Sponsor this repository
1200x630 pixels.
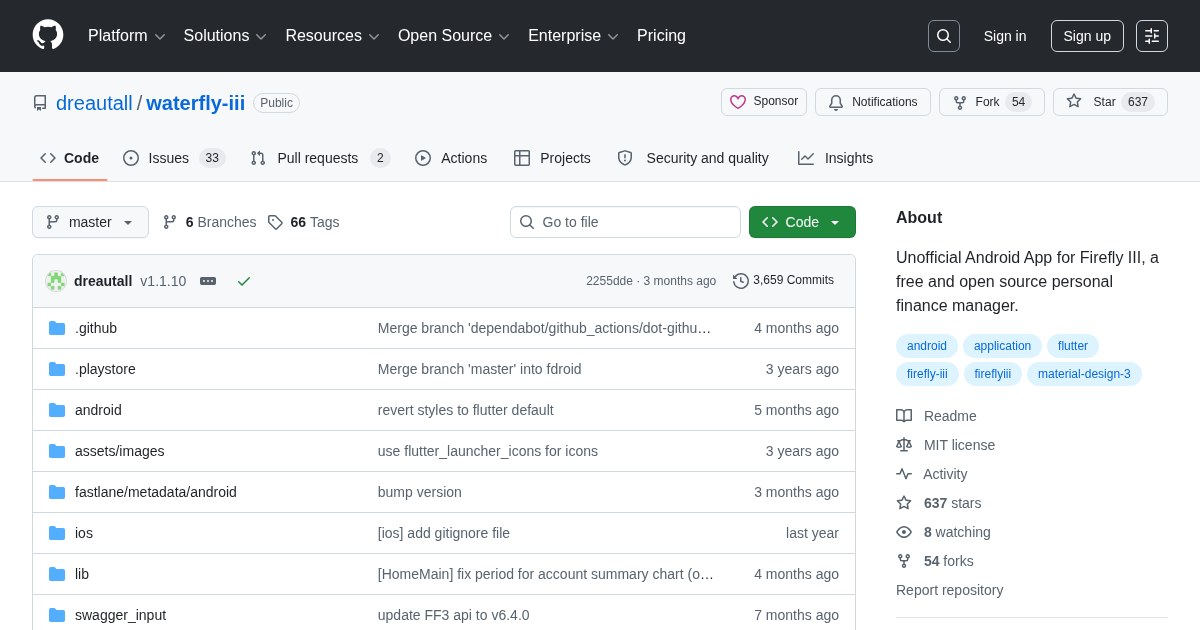tap(764, 102)
